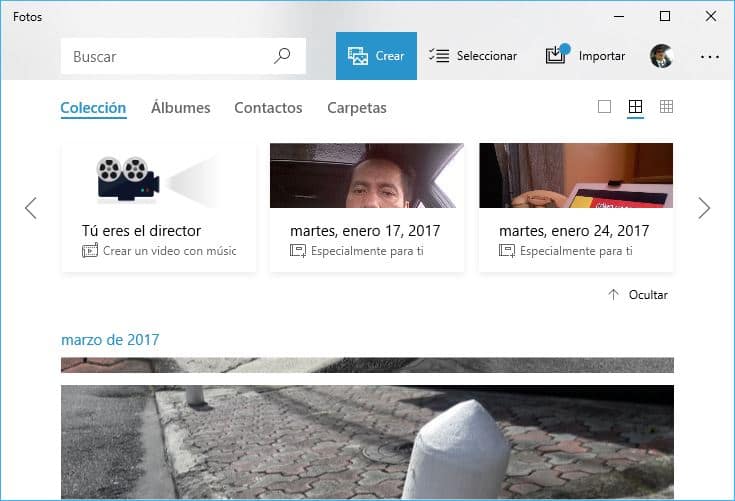Open the 'Tú eres el director' card
Viewport: 735px width, 501px height.
click(159, 207)
